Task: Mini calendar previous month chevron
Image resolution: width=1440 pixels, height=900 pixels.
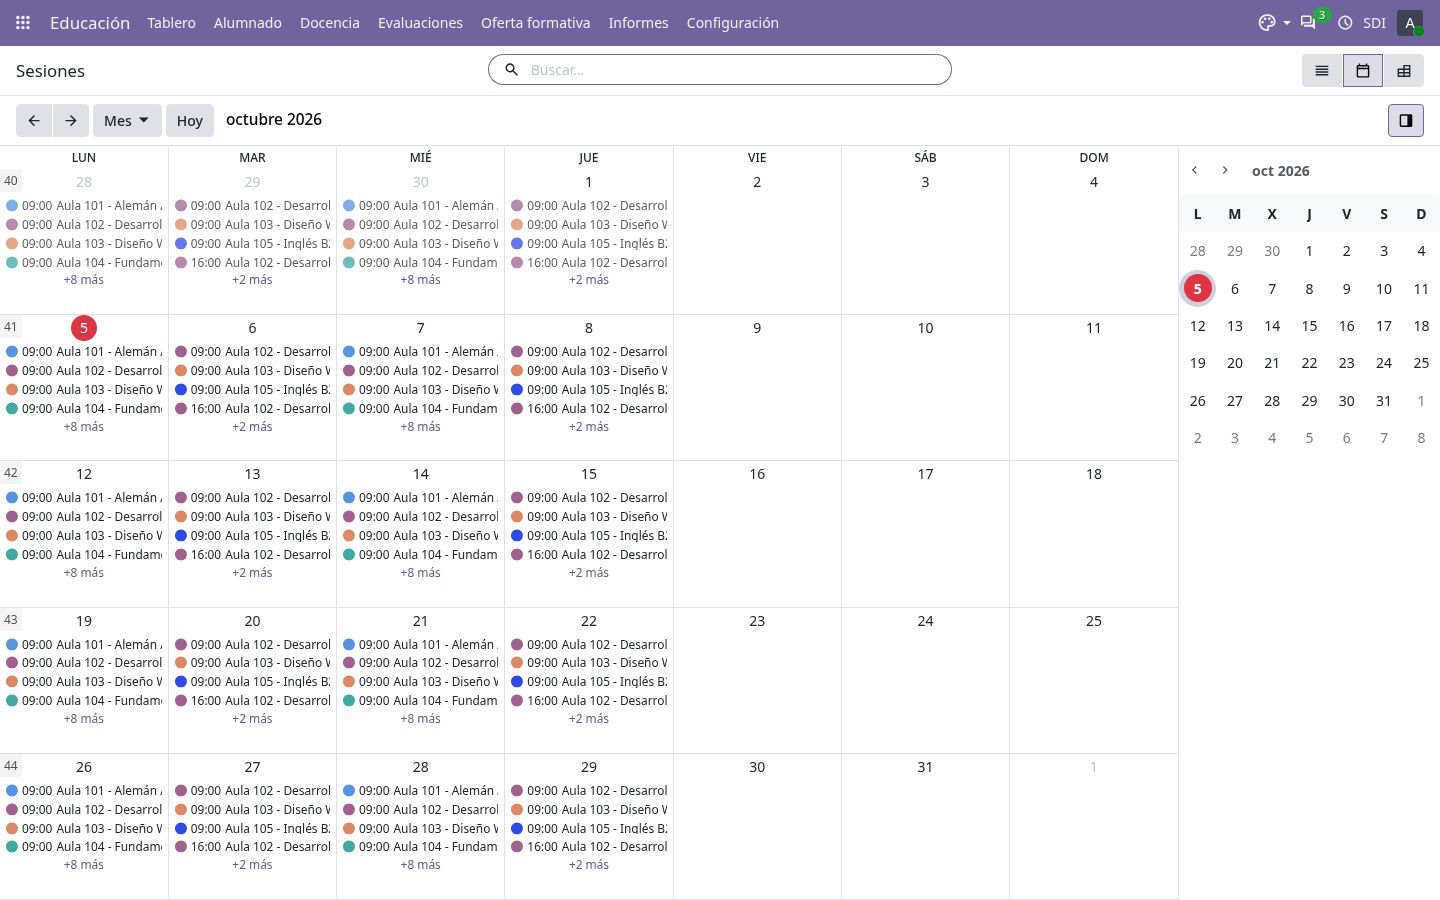Action: 1194,170
